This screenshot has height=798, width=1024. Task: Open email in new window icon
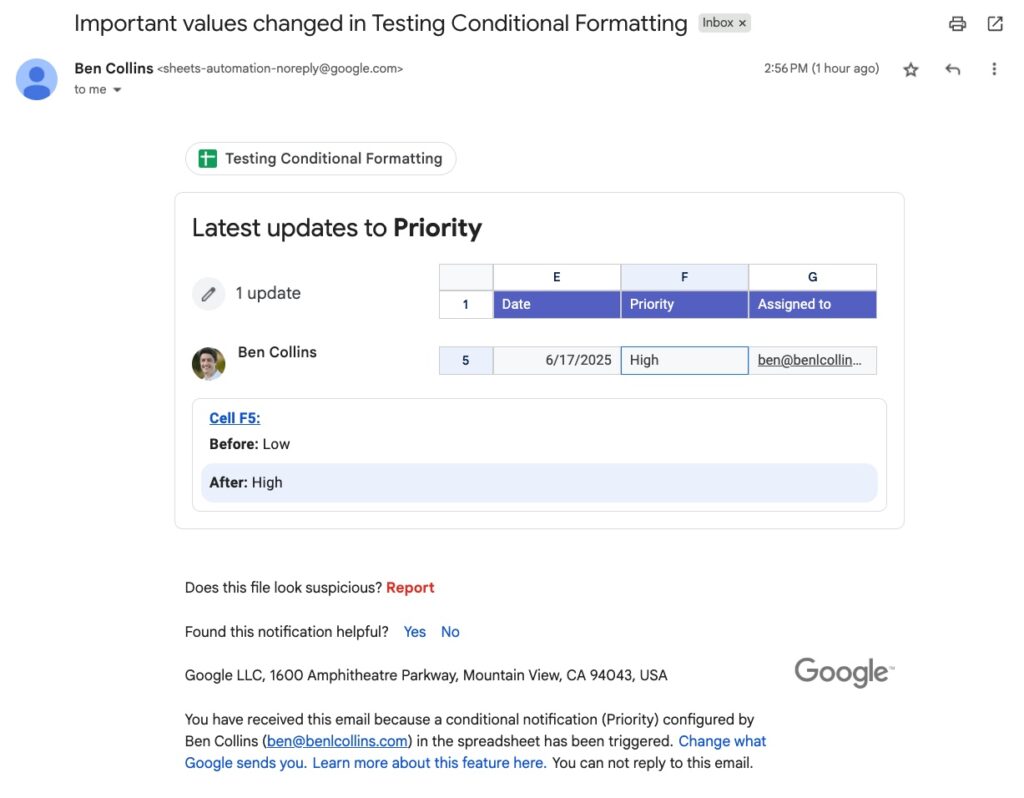[x=995, y=24]
